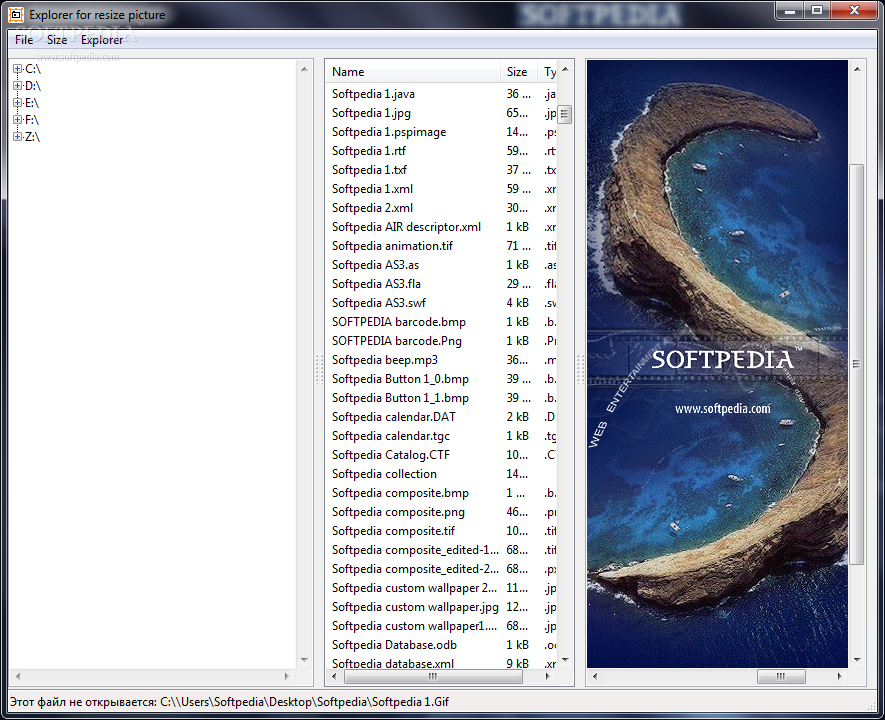Click file list vertical scrollbar thumb

[x=564, y=114]
